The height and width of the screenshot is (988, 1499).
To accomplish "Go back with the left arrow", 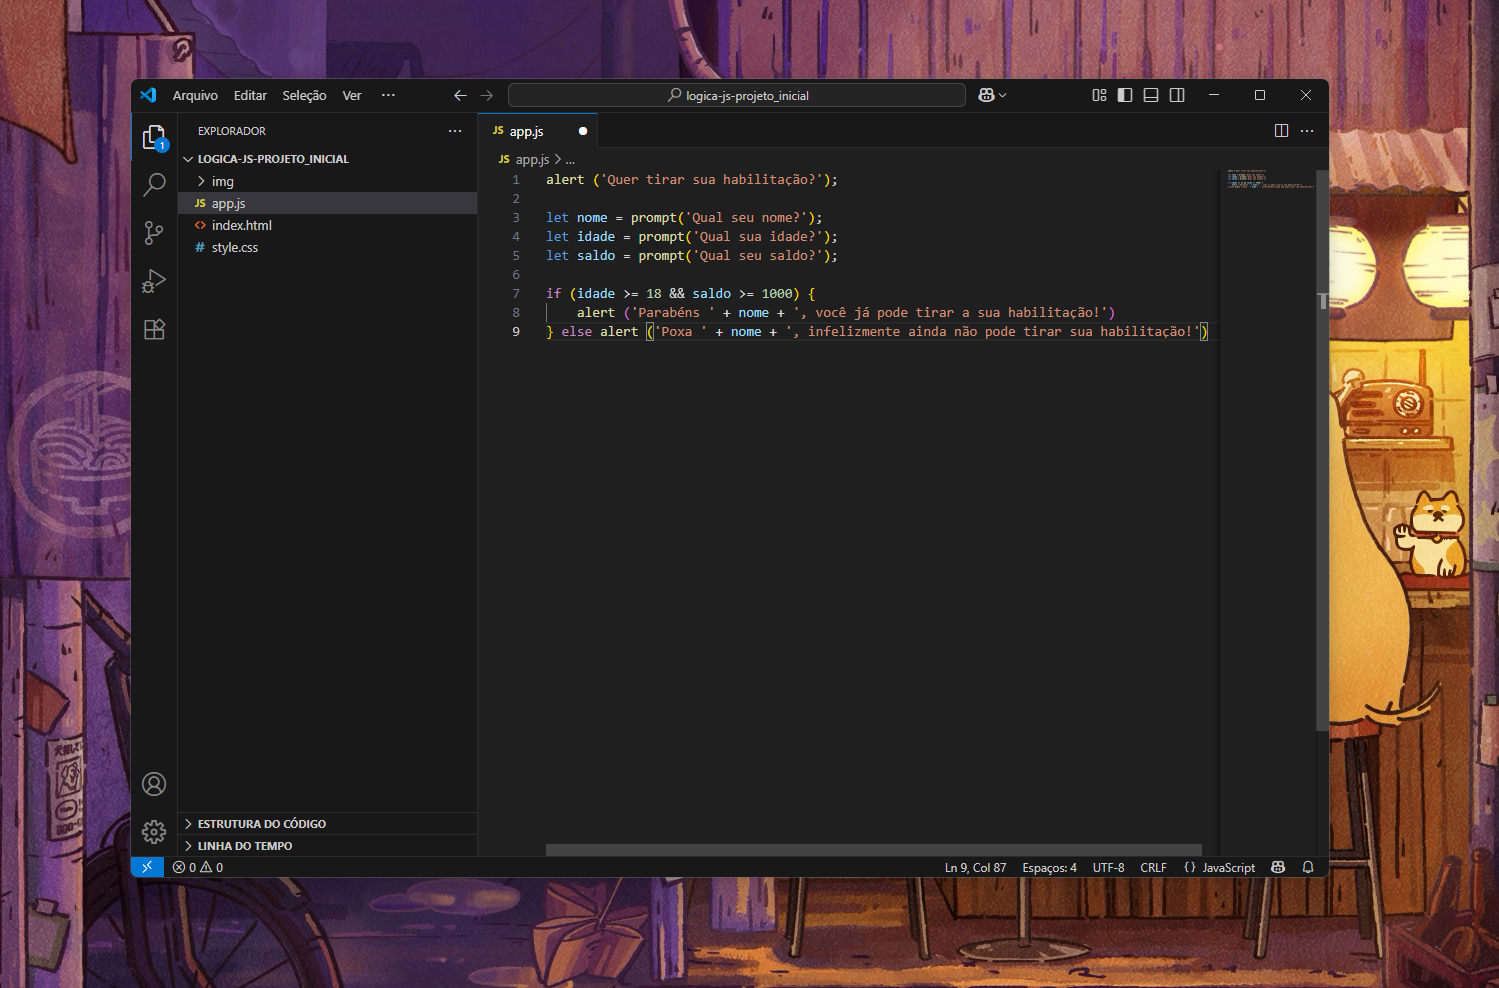I will [460, 95].
